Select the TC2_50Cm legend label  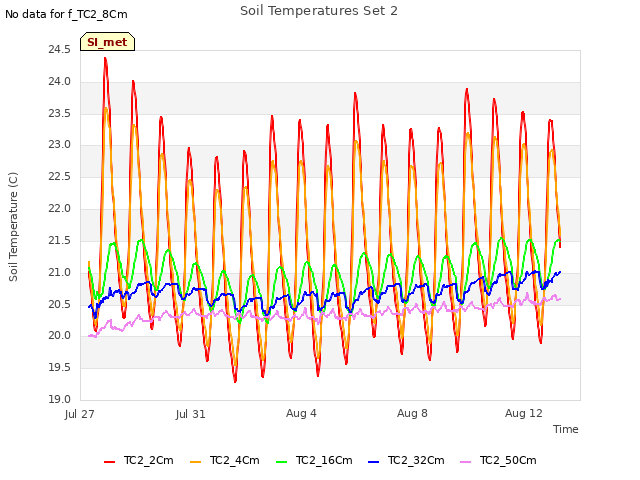(508, 460)
